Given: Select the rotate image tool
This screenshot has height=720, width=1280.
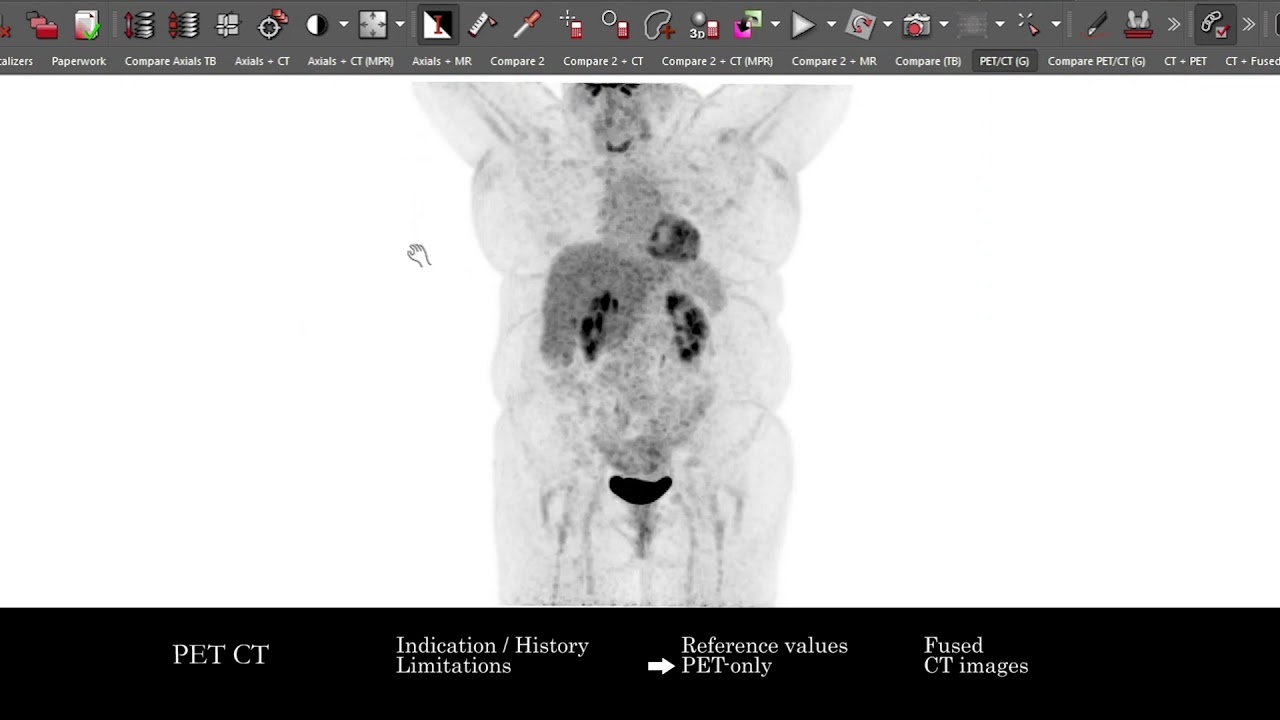Looking at the screenshot, I should [860, 25].
